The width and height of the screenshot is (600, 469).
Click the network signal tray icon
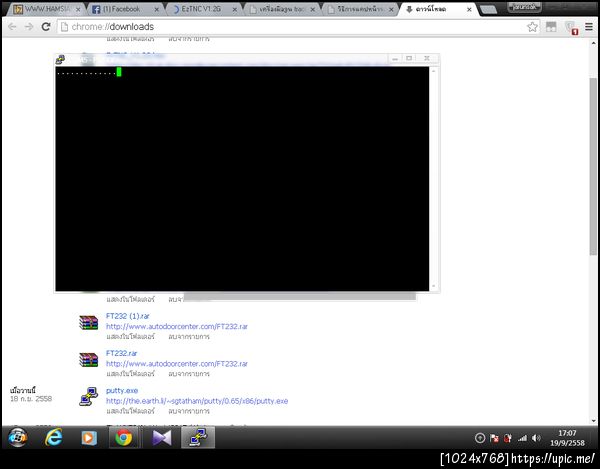pos(522,438)
